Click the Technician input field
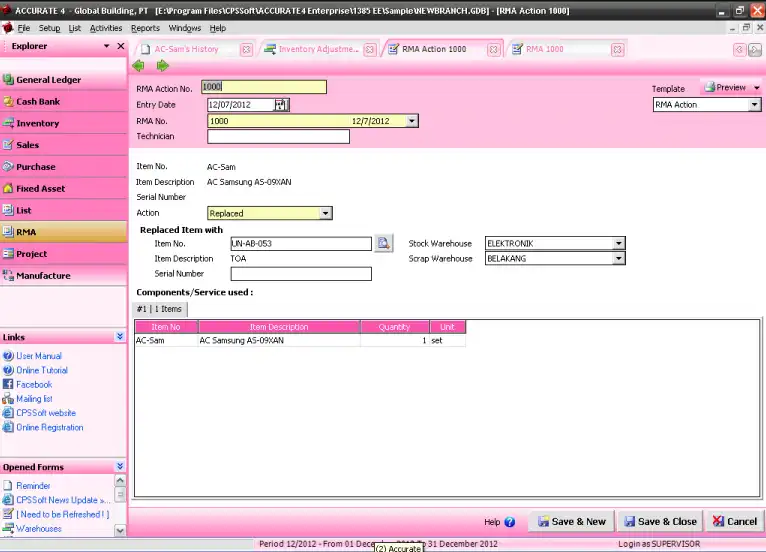This screenshot has width=766, height=552. coord(278,136)
